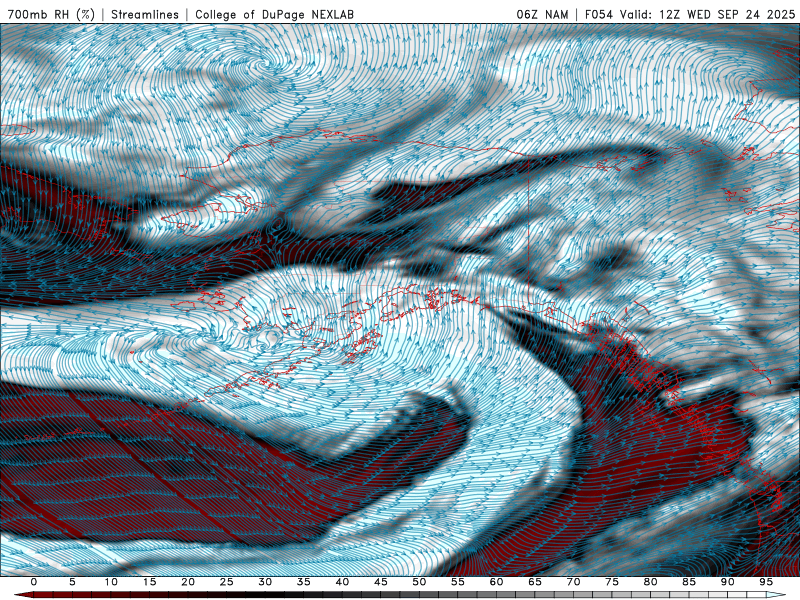This screenshot has width=800, height=600.
Task: Click the 'F054' forecast hour text
Action: click(x=598, y=14)
